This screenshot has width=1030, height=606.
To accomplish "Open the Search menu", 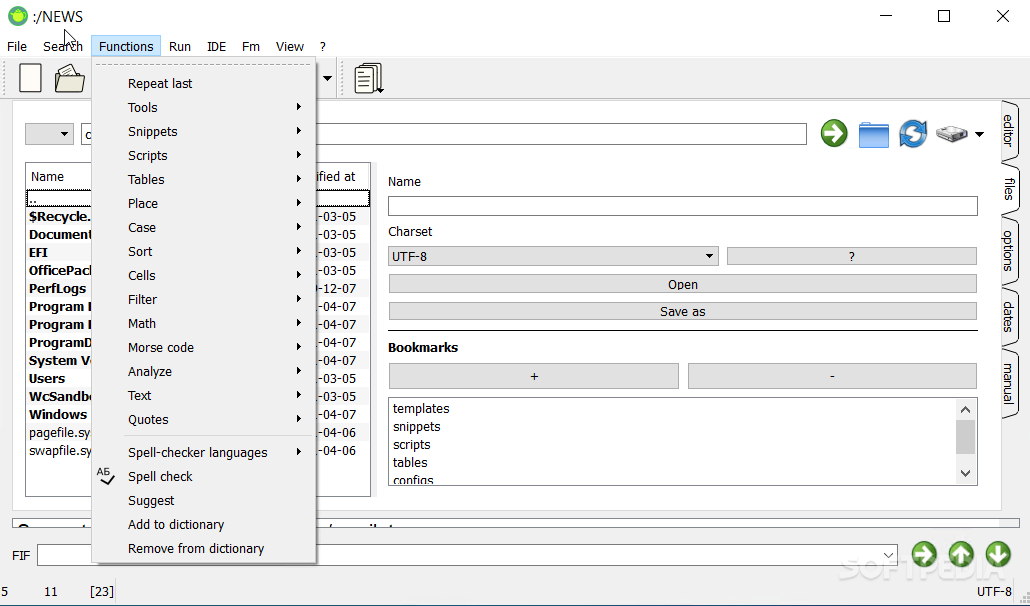I will pos(63,47).
